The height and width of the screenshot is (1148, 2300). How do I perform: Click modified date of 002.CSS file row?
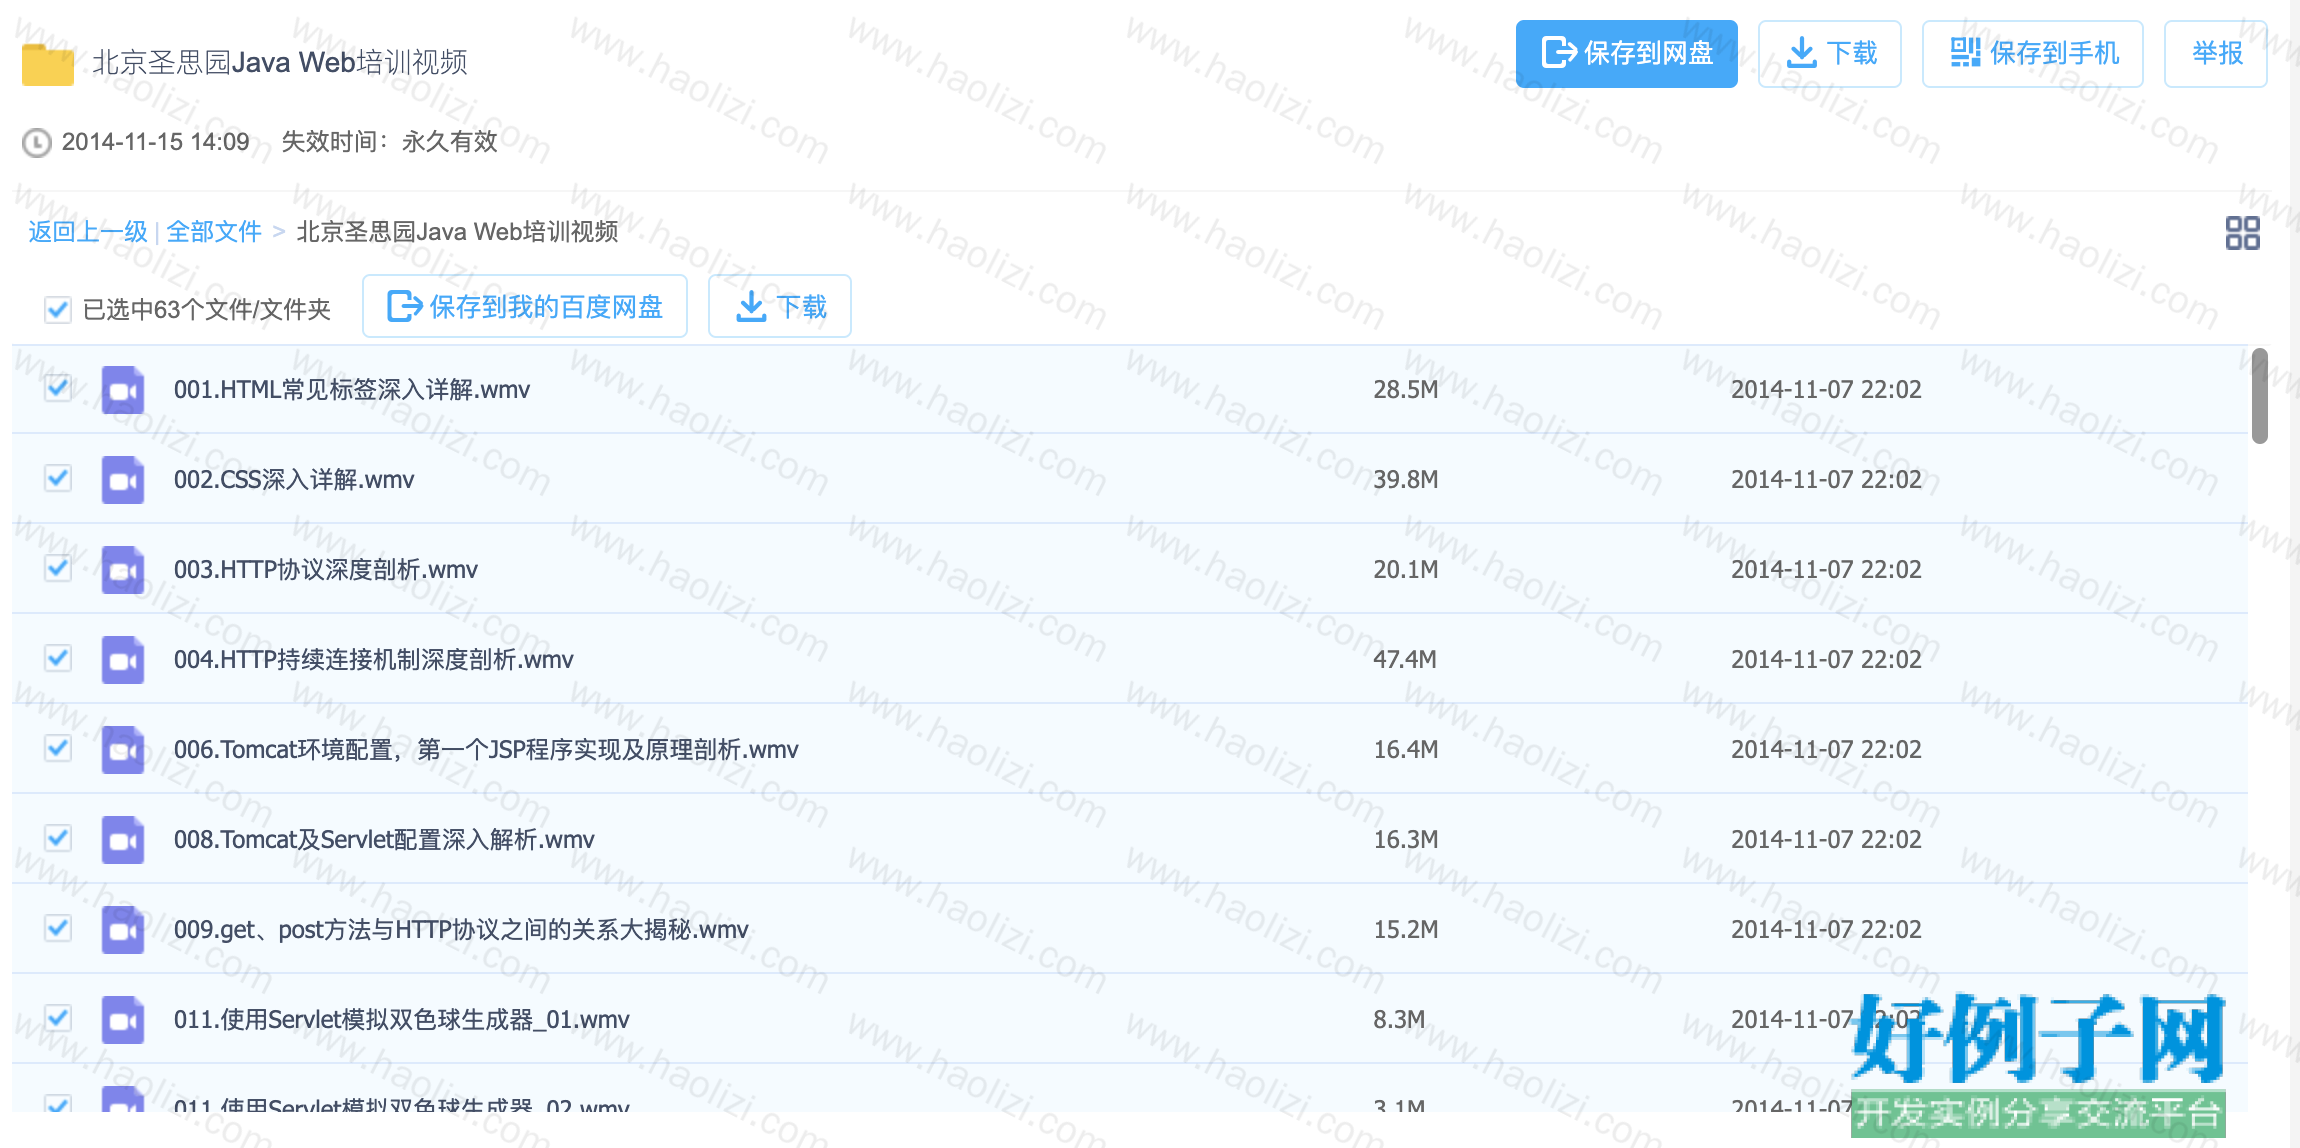[1826, 480]
